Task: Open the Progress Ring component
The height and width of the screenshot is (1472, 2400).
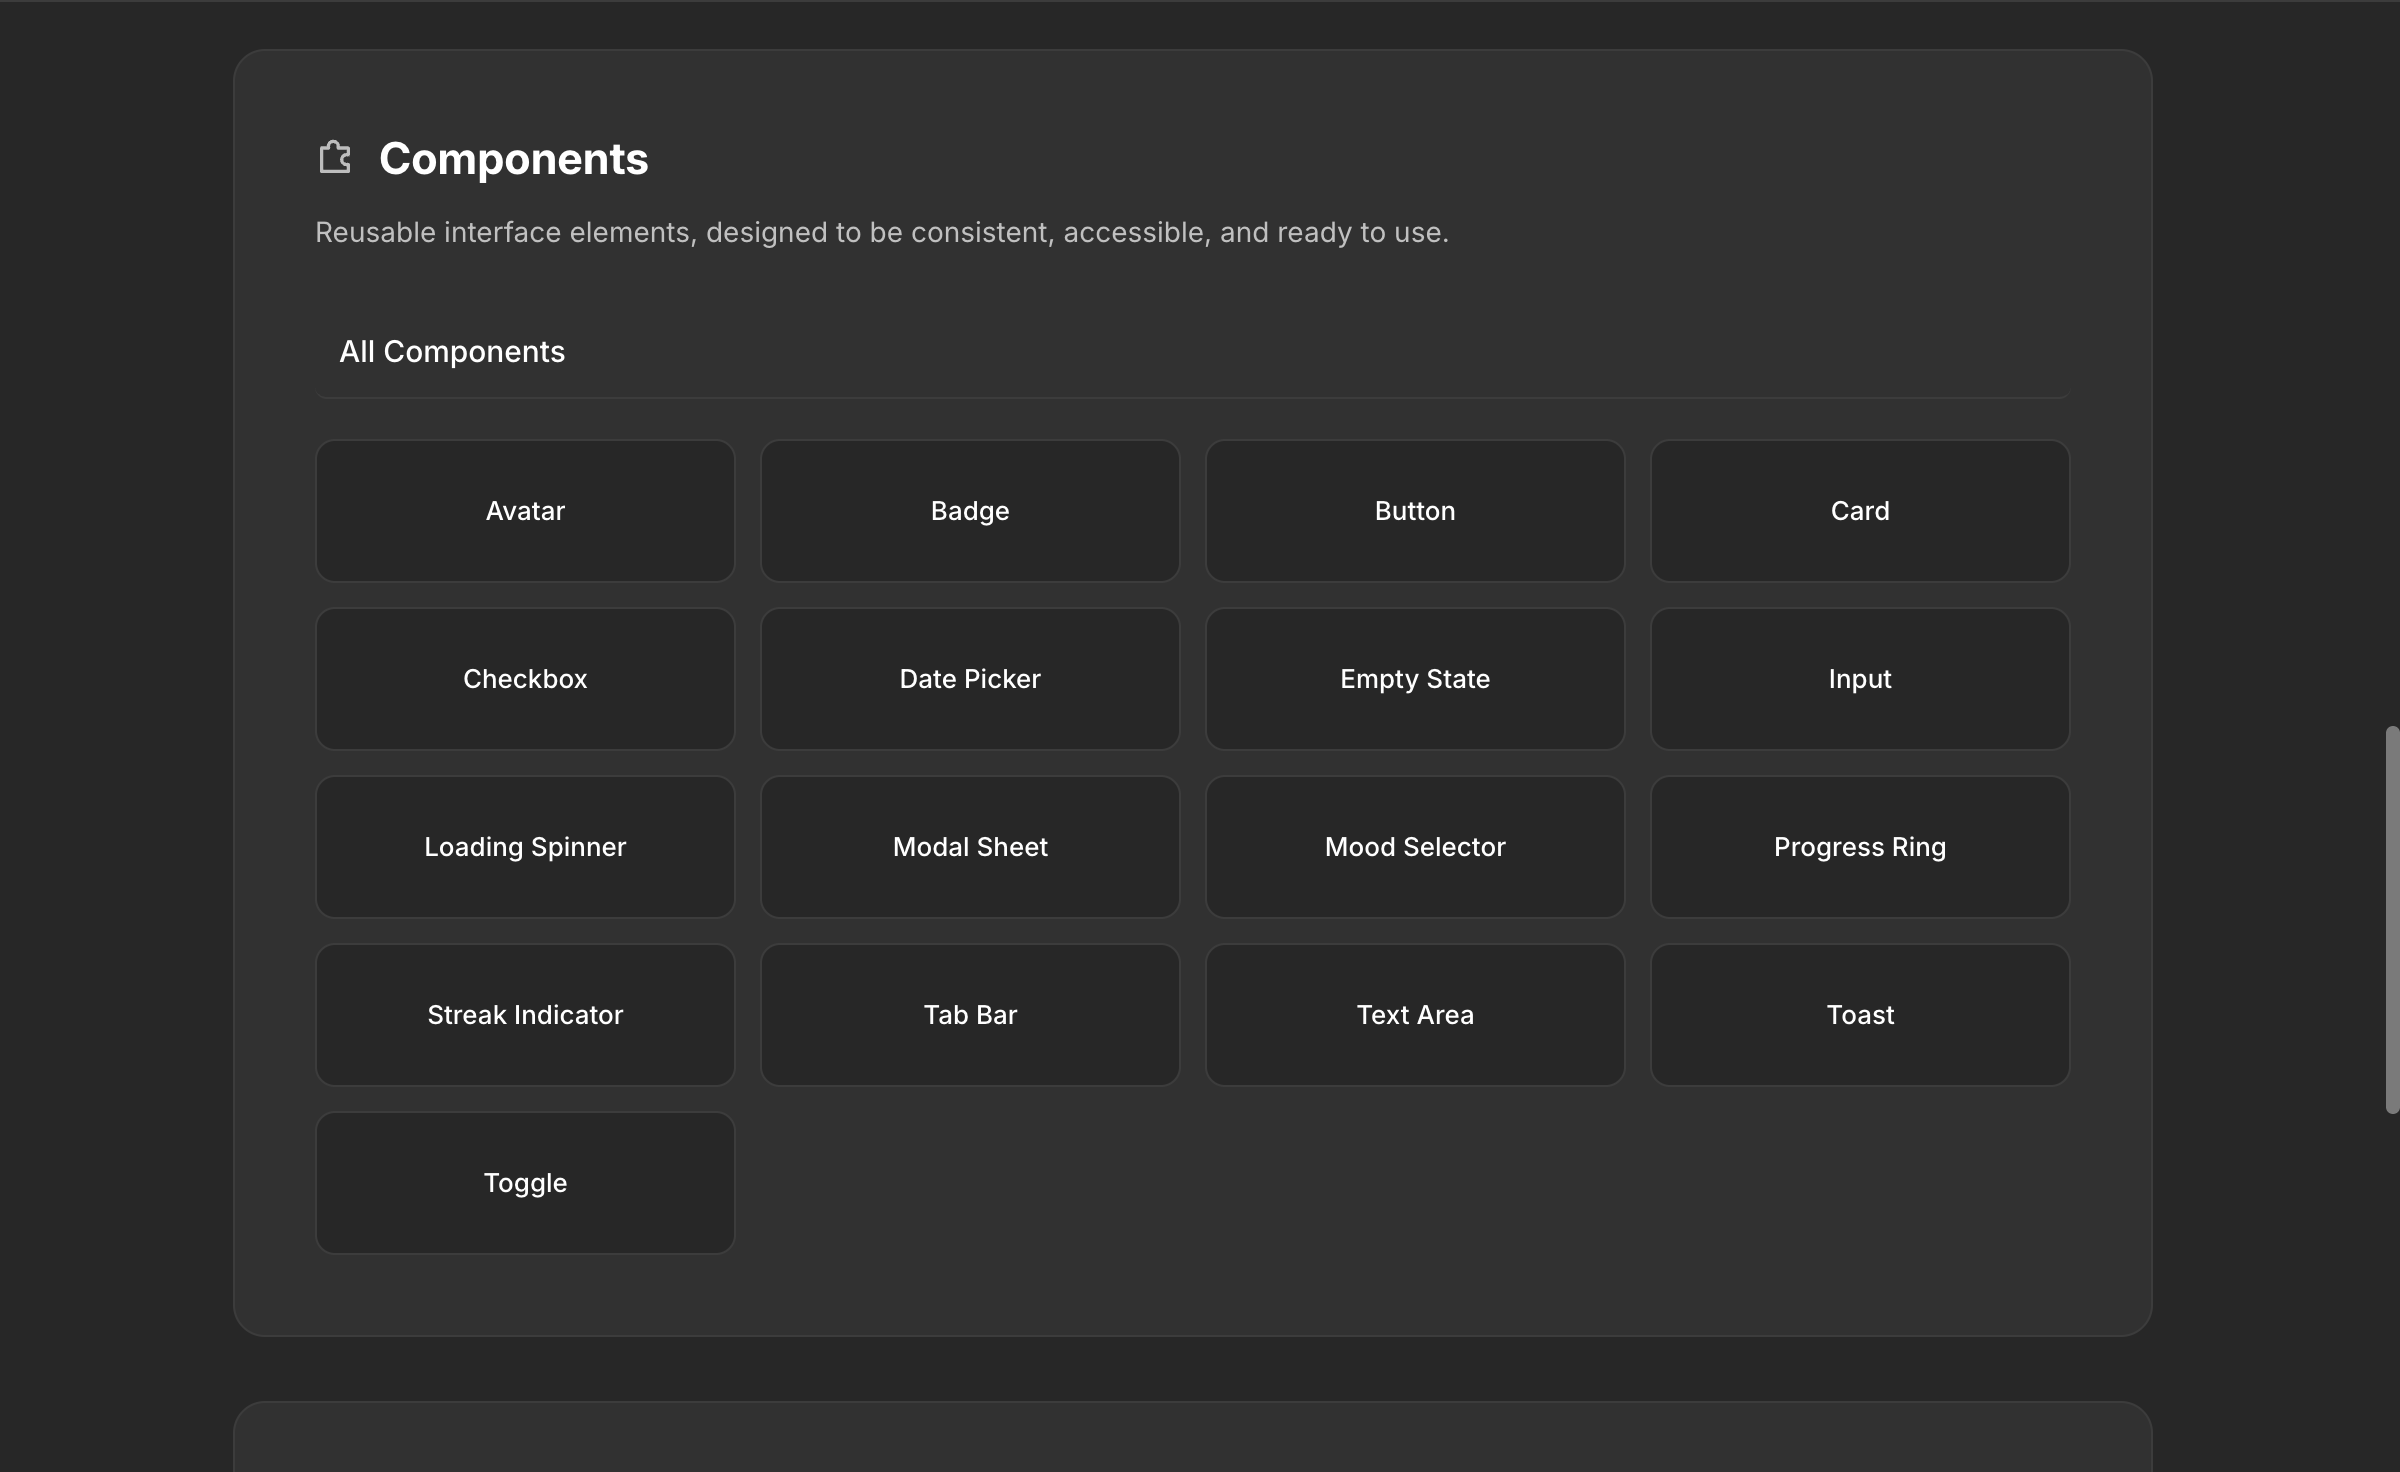Action: (1859, 847)
